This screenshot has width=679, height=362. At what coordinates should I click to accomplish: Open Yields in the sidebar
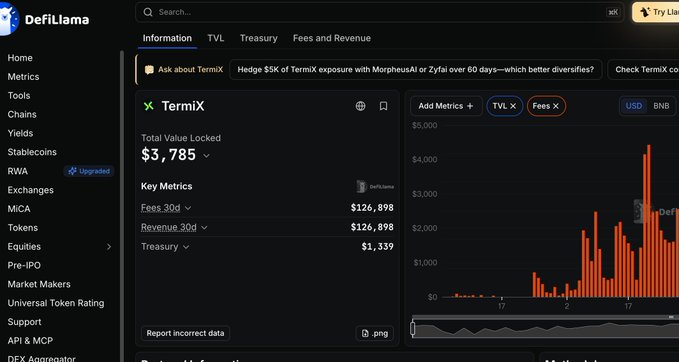tap(20, 133)
